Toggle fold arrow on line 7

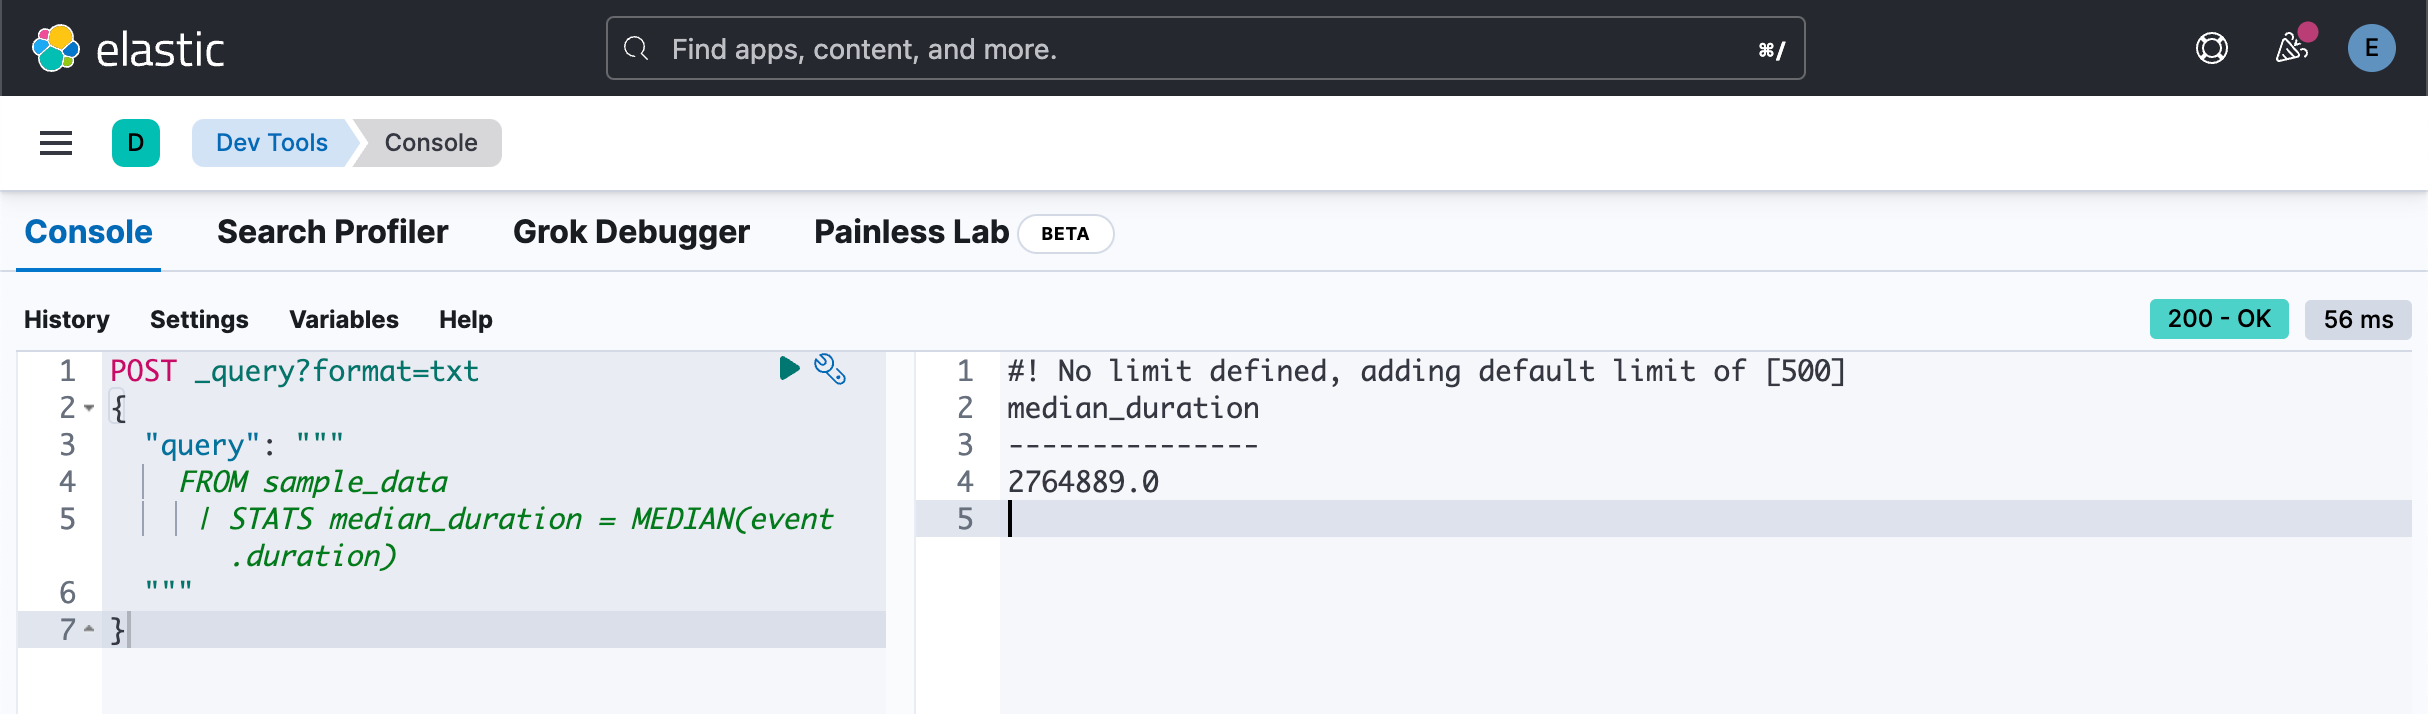89,629
